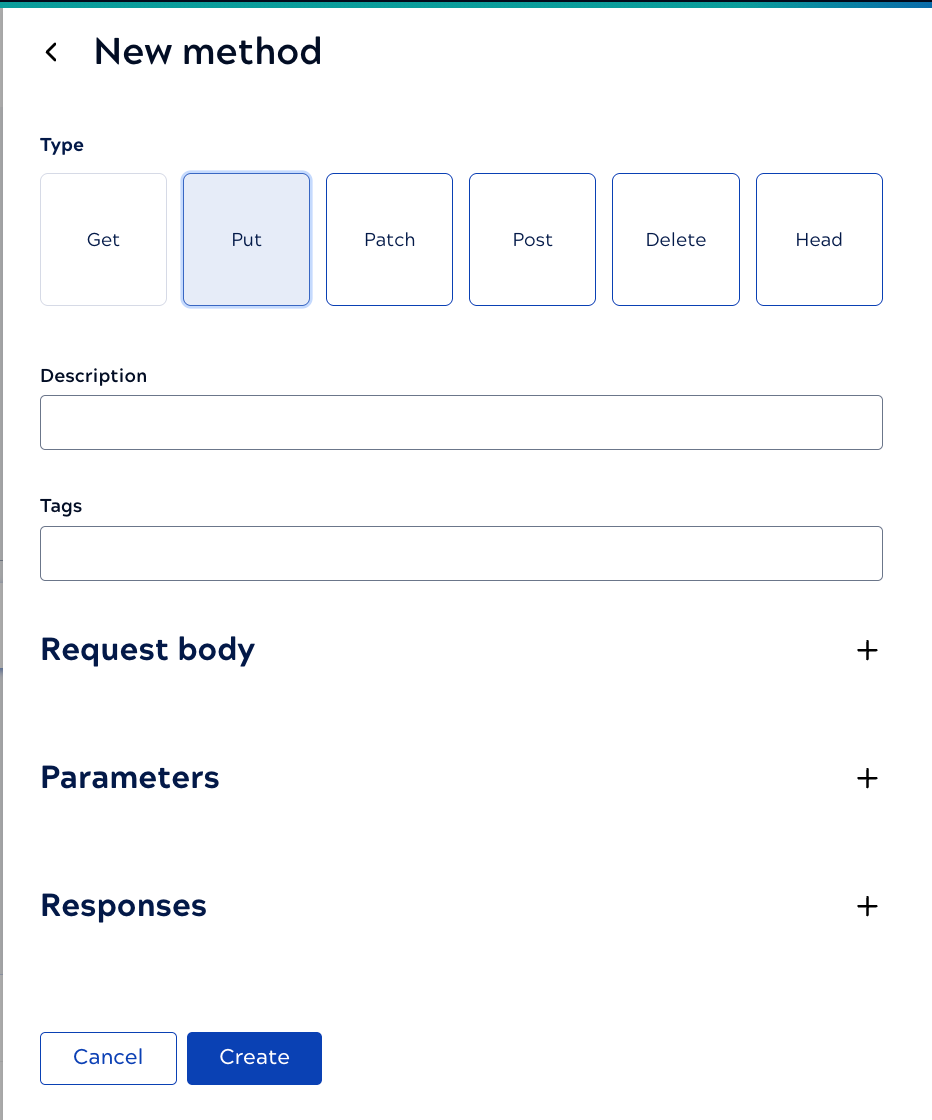The width and height of the screenshot is (932, 1120).
Task: Select the Get method type
Action: (103, 239)
